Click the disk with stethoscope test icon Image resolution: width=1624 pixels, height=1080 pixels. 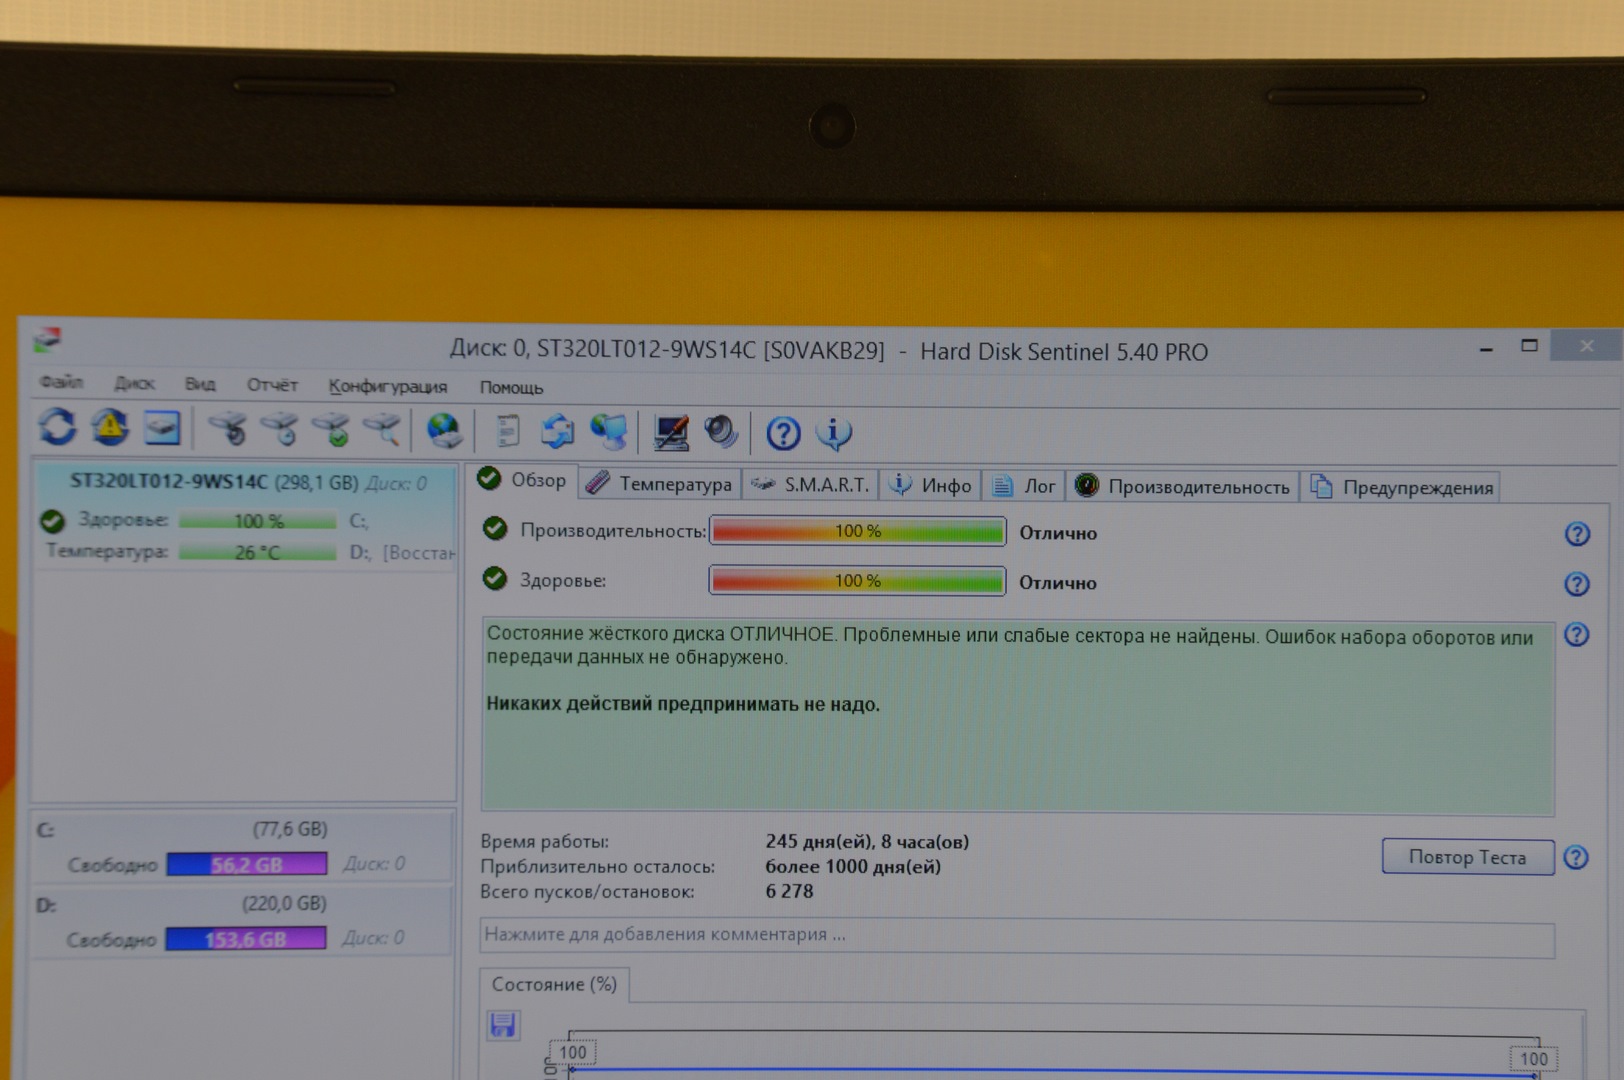tap(228, 429)
